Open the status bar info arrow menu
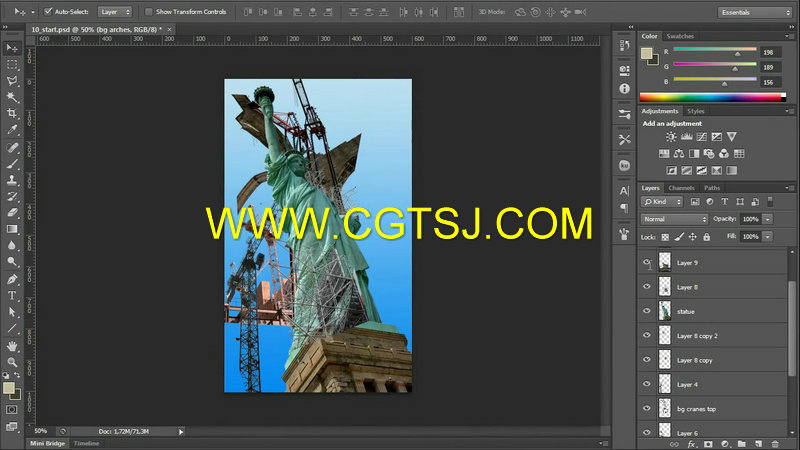 [181, 432]
